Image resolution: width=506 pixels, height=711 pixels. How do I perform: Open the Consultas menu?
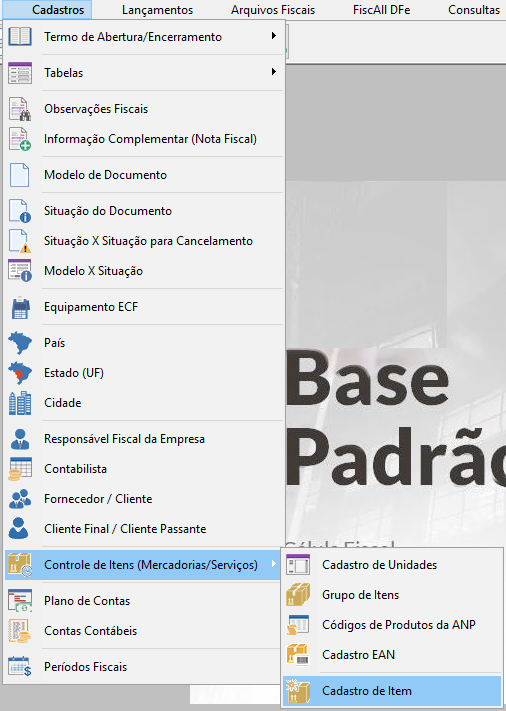point(474,10)
